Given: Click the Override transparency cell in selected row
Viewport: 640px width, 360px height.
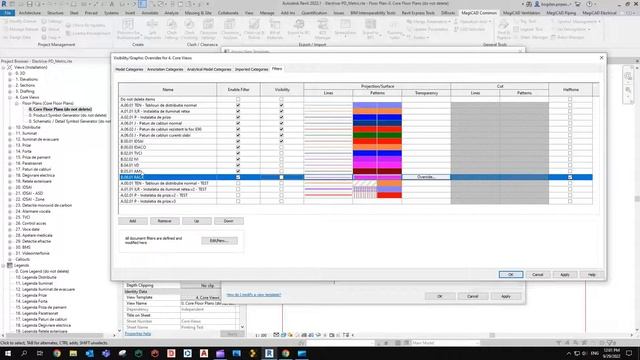Looking at the screenshot, I should [x=426, y=177].
